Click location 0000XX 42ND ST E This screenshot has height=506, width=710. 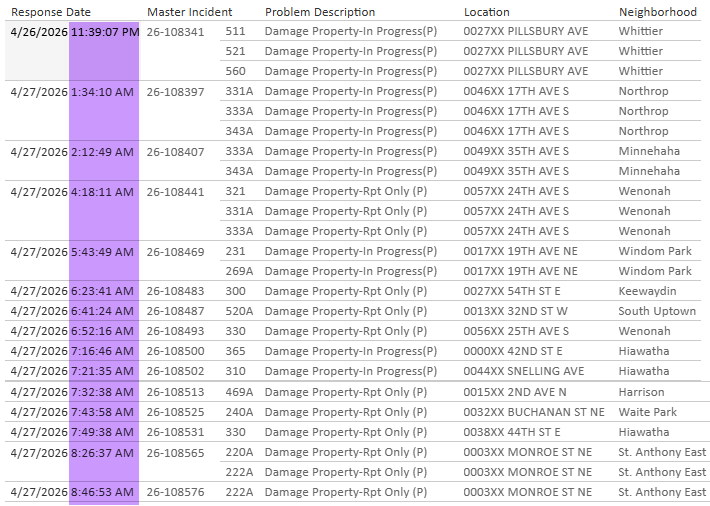pos(513,351)
